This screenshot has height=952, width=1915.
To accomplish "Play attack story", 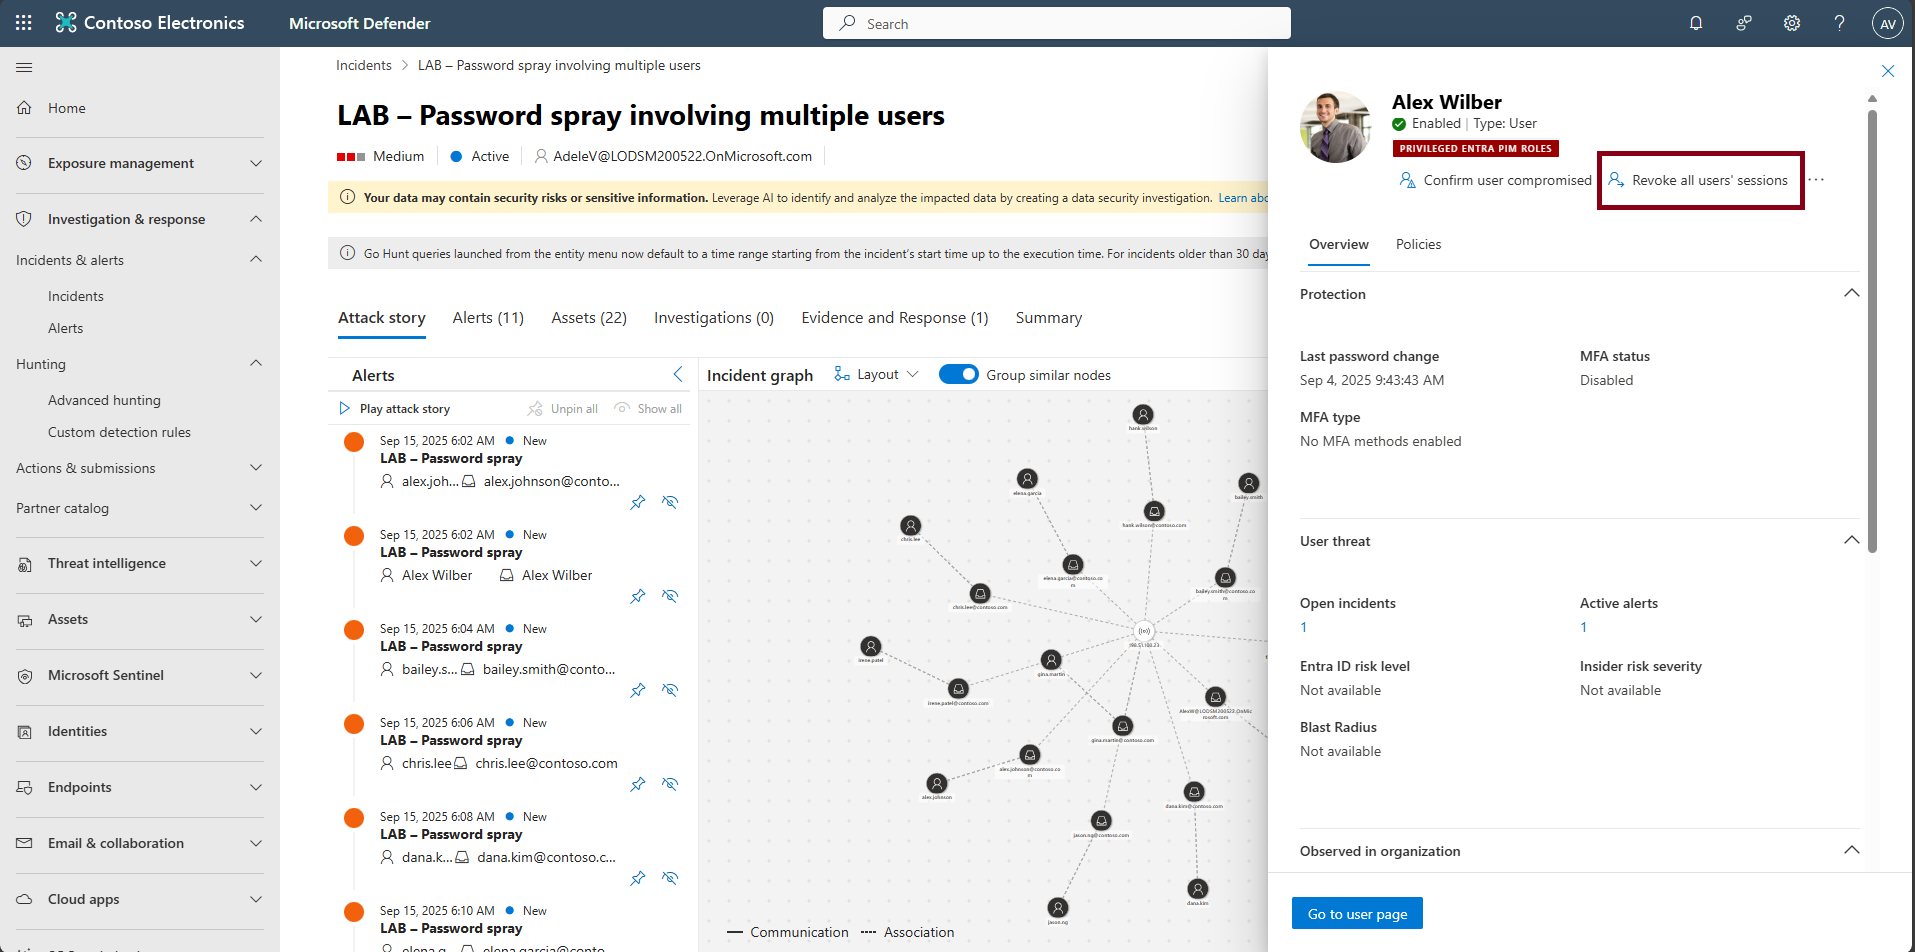I will (x=394, y=409).
